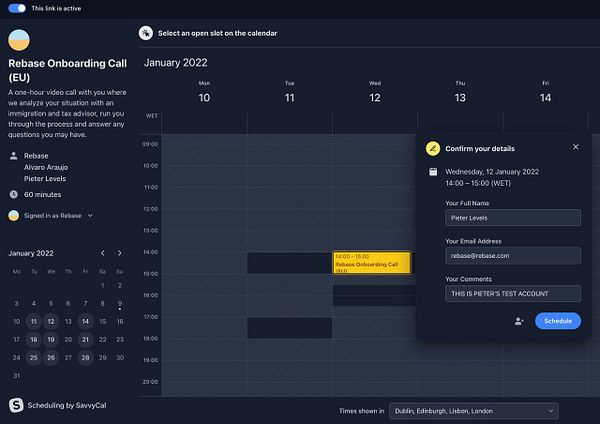Open the 'Scheduling by SavvyCal' link
The width and height of the screenshot is (600, 424).
tap(67, 405)
